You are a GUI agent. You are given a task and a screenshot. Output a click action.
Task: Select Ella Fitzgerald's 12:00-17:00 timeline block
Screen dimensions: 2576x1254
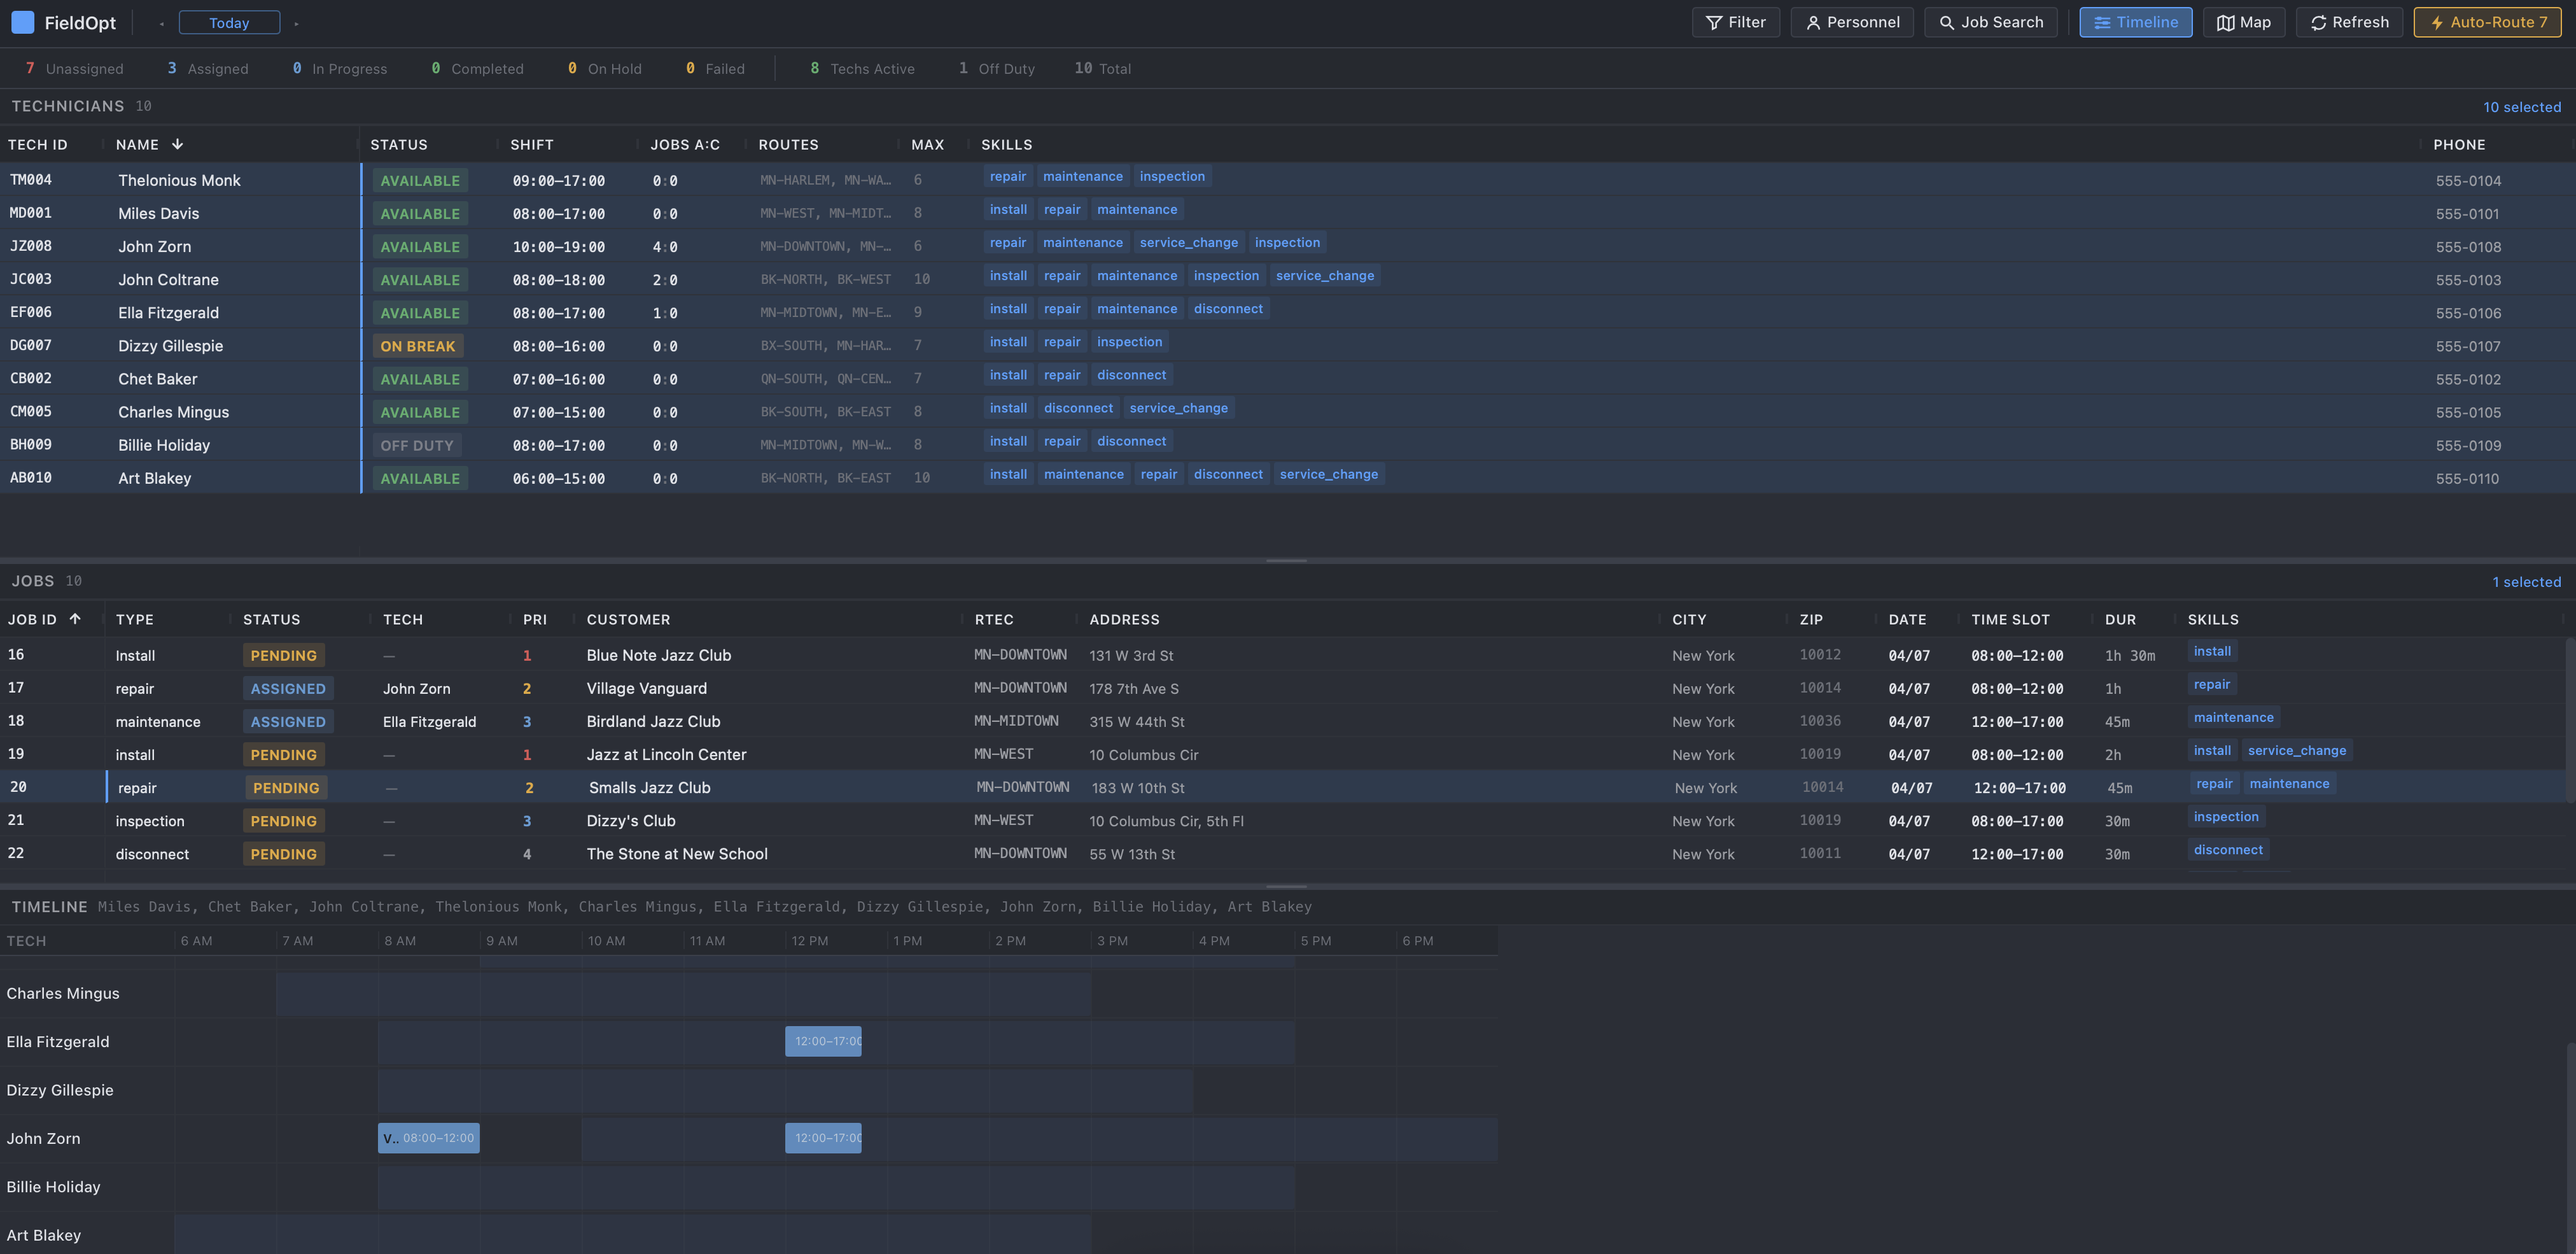coord(823,1041)
